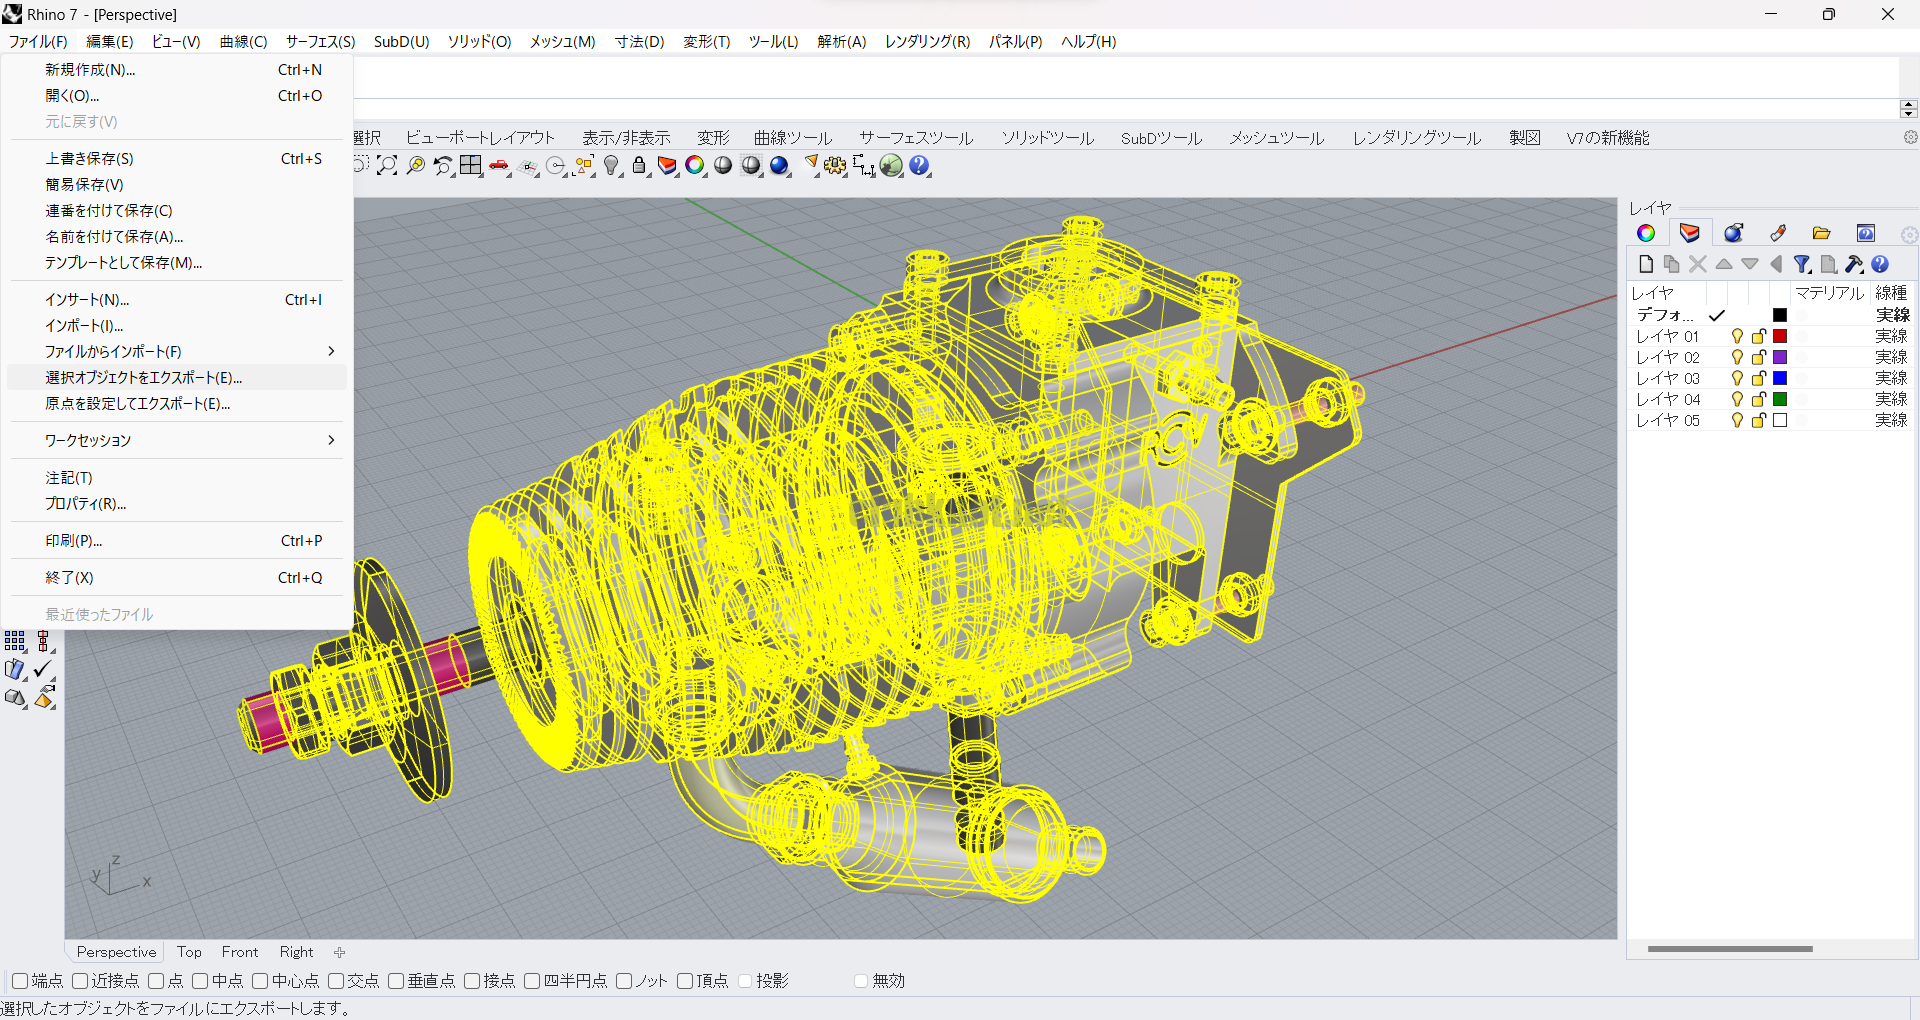Open the サーフェスツール toolbar tab
This screenshot has width=1920, height=1020.
(x=915, y=138)
